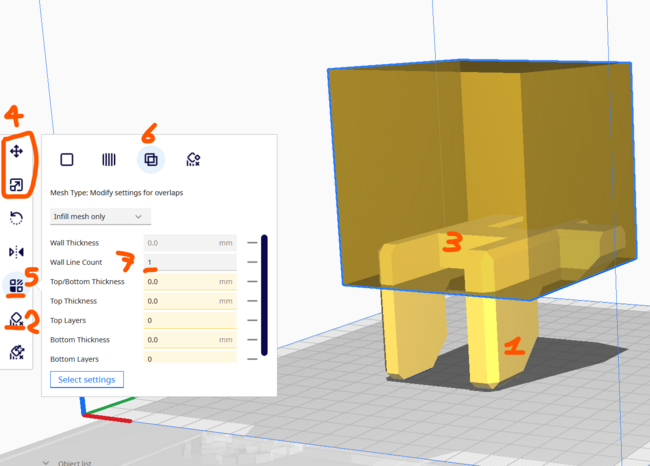650x466 pixels.
Task: Remove the Wall Thickness setting
Action: click(x=250, y=242)
